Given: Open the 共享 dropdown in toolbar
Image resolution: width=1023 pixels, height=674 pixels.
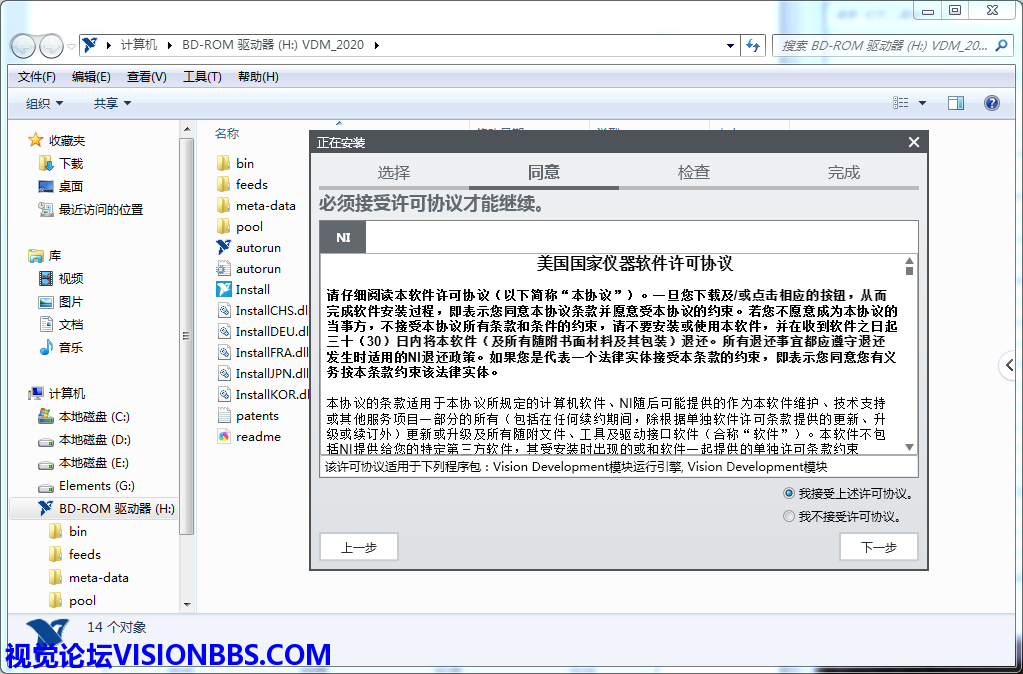Looking at the screenshot, I should (112, 103).
